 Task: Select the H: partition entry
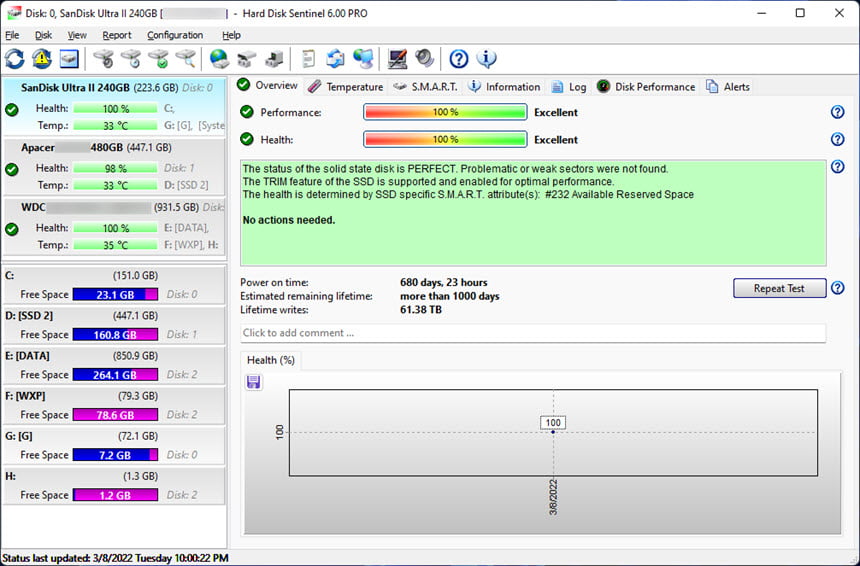point(114,485)
